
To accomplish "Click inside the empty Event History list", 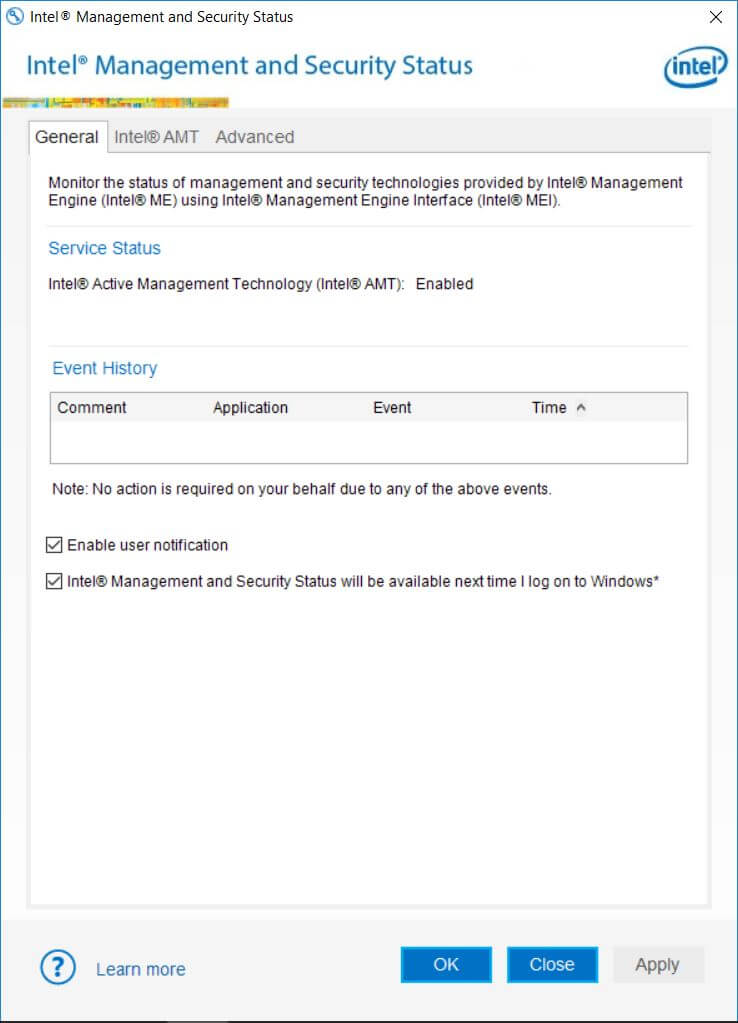I will coord(368,441).
